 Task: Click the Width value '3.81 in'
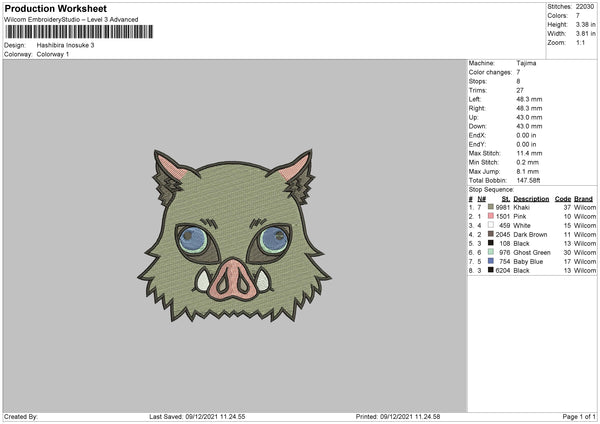(x=585, y=34)
